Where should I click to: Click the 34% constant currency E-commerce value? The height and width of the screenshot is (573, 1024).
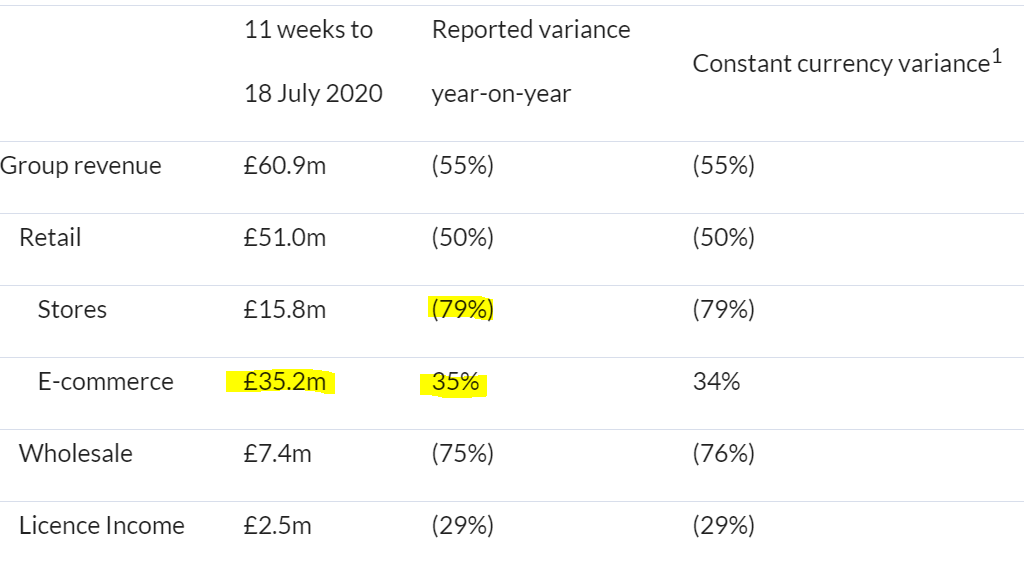tap(716, 382)
